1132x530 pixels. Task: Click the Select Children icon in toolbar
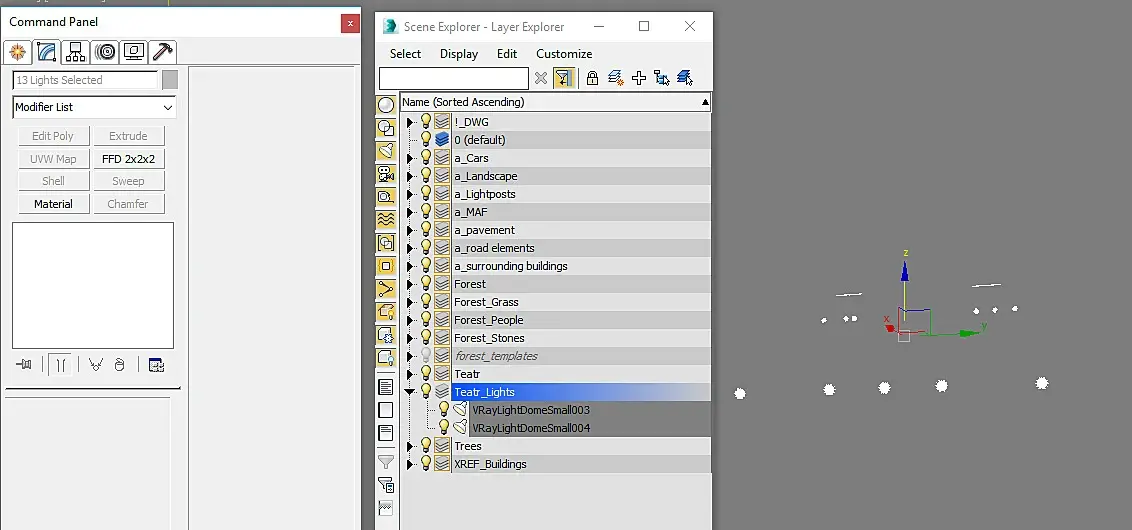[x=661, y=78]
